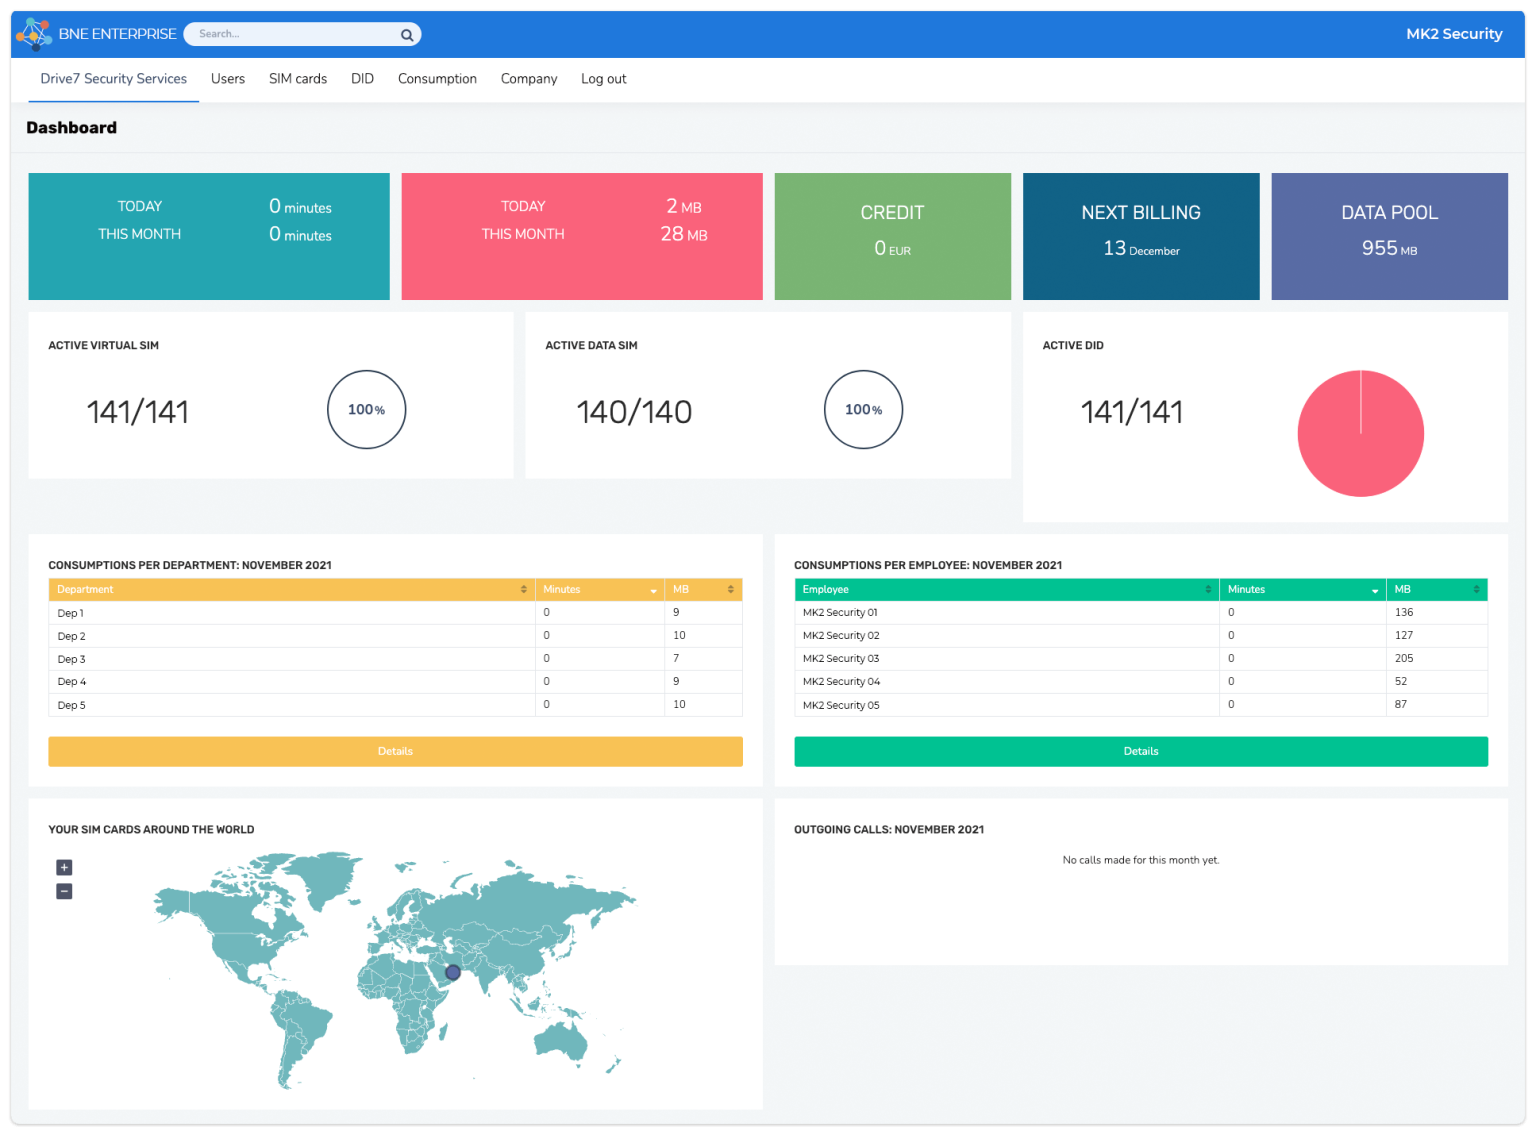Click the Active DID pie chart
The image size is (1536, 1135).
pyautogui.click(x=1360, y=433)
